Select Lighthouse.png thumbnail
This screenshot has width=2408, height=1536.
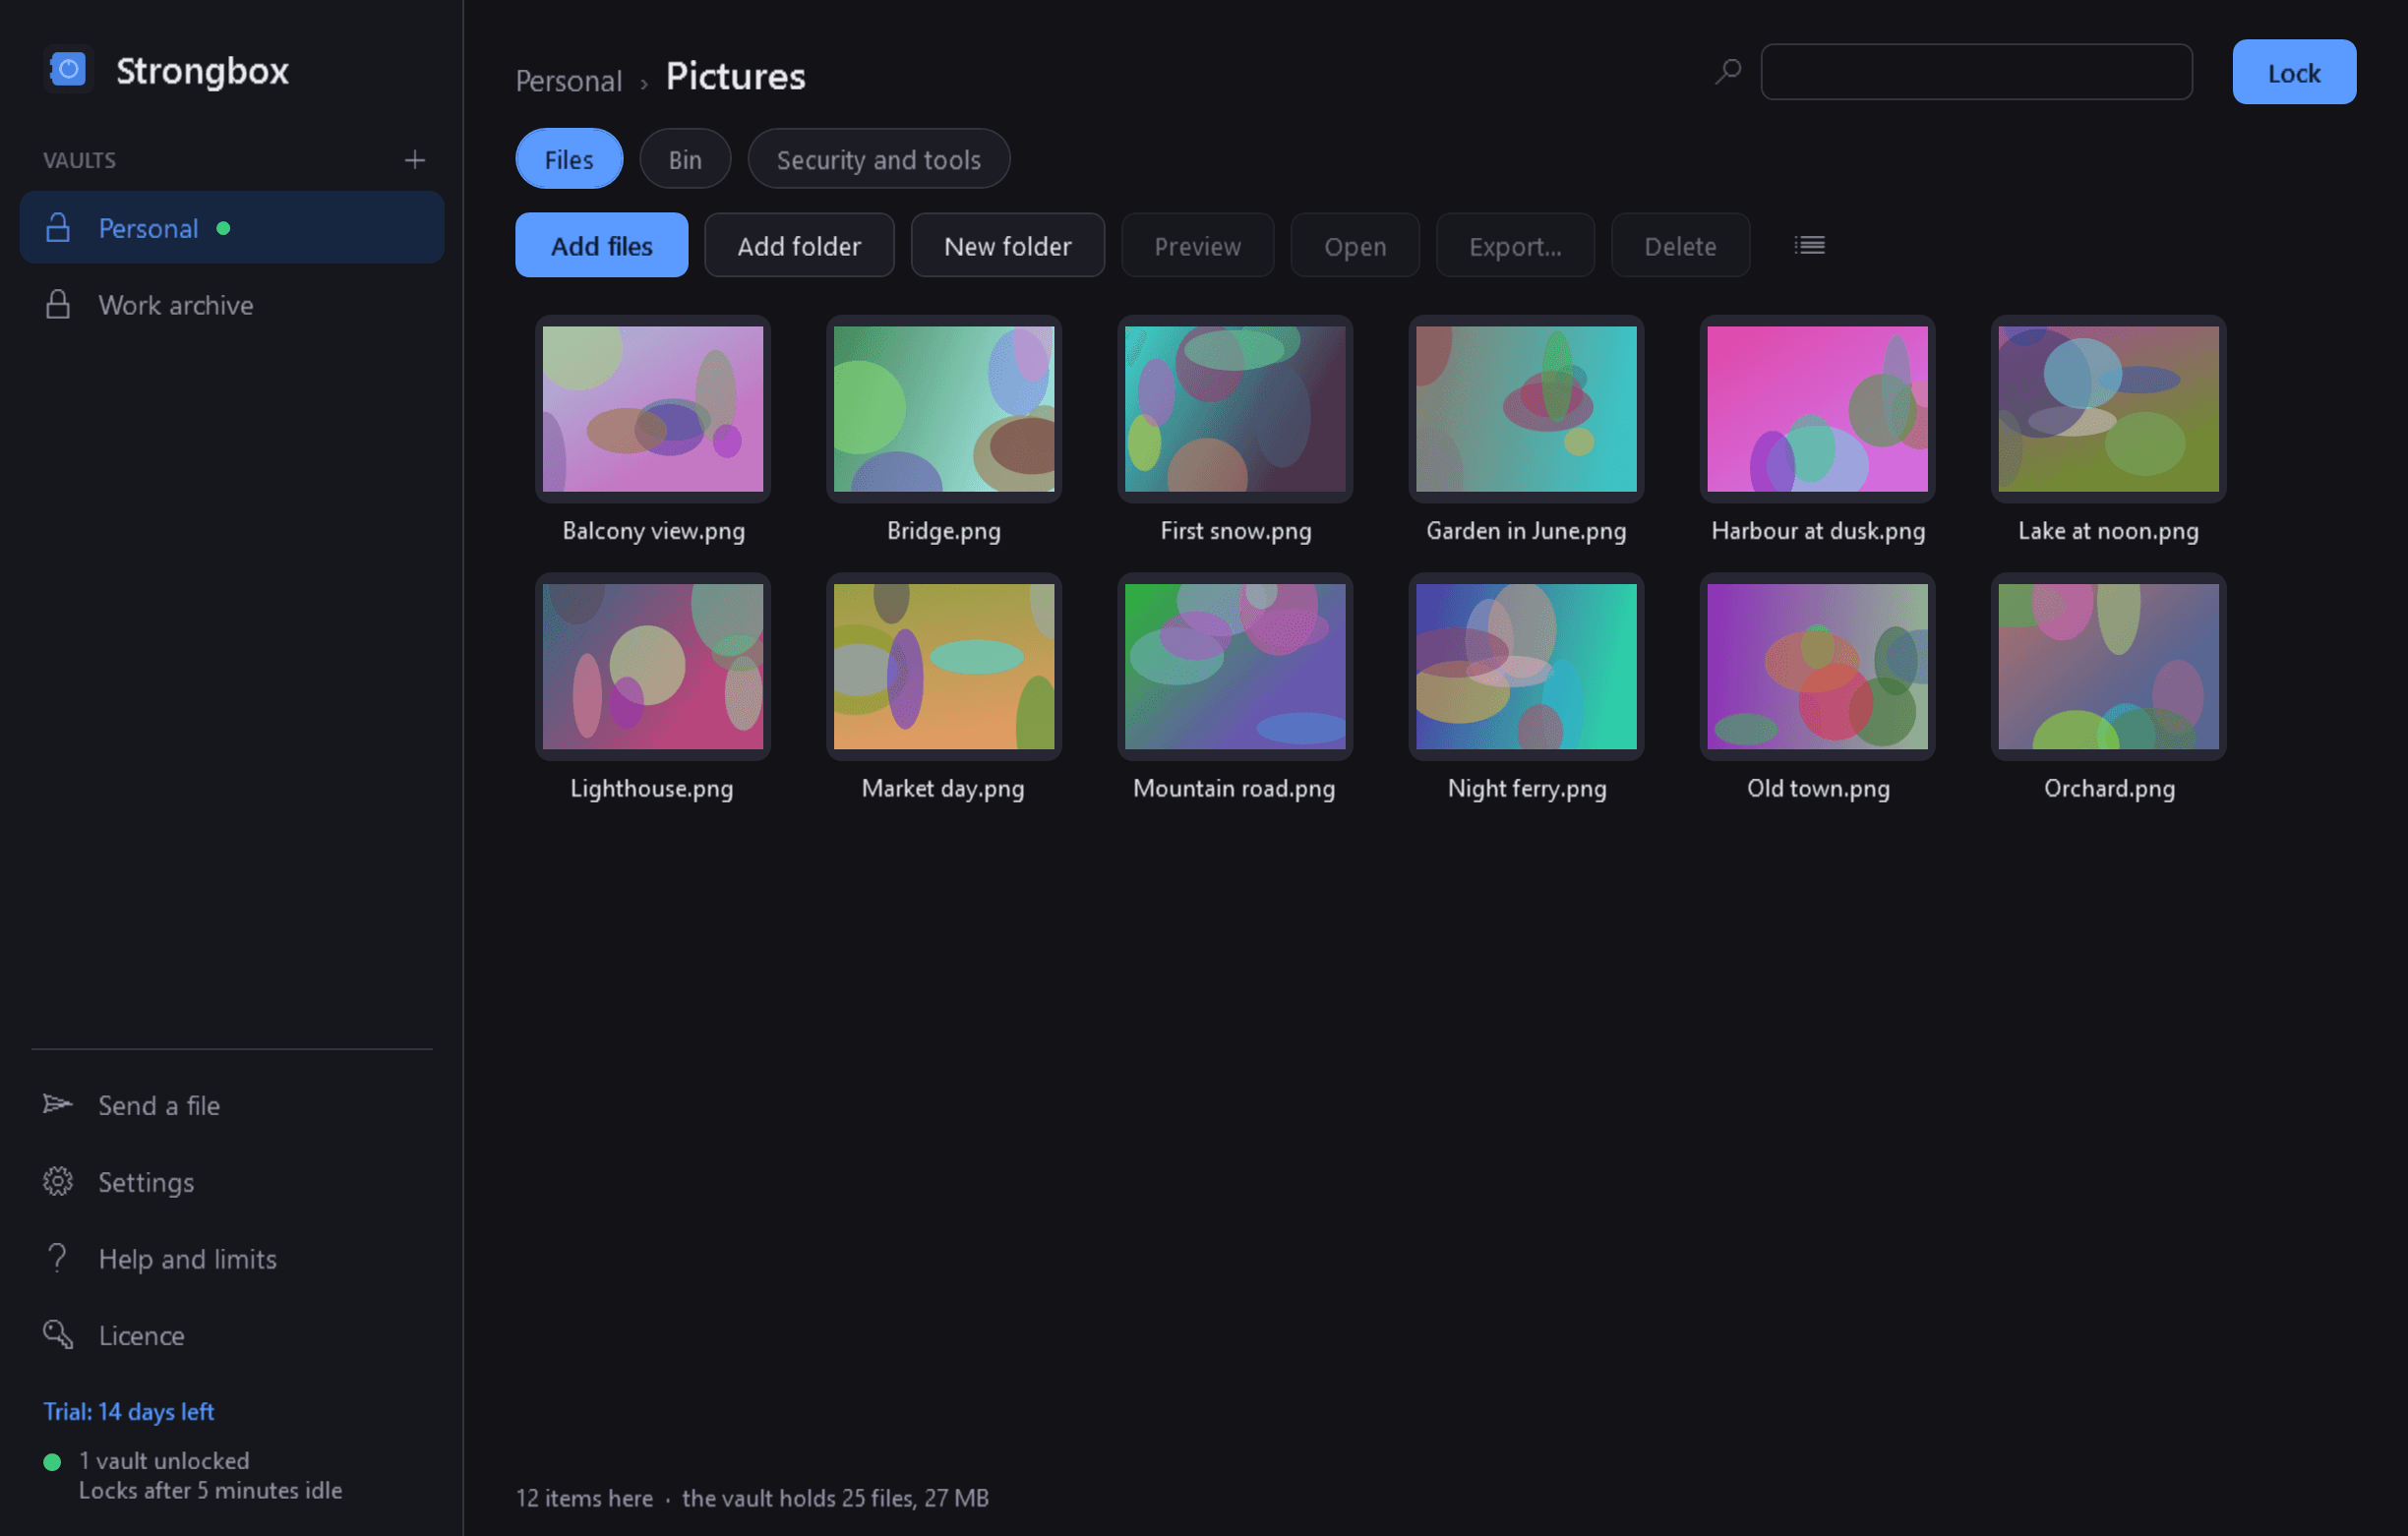[x=653, y=667]
